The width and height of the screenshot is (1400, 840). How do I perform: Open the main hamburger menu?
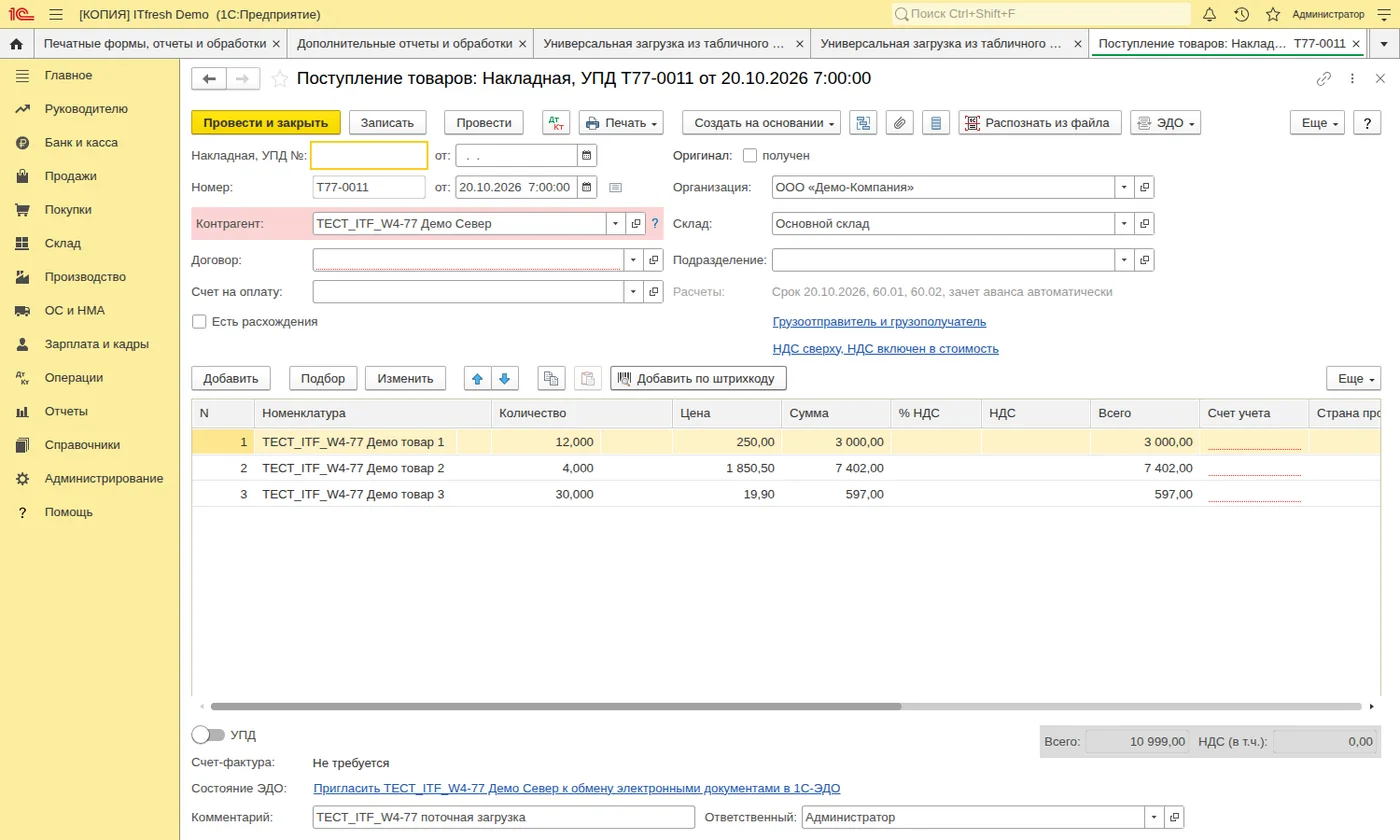coord(55,14)
